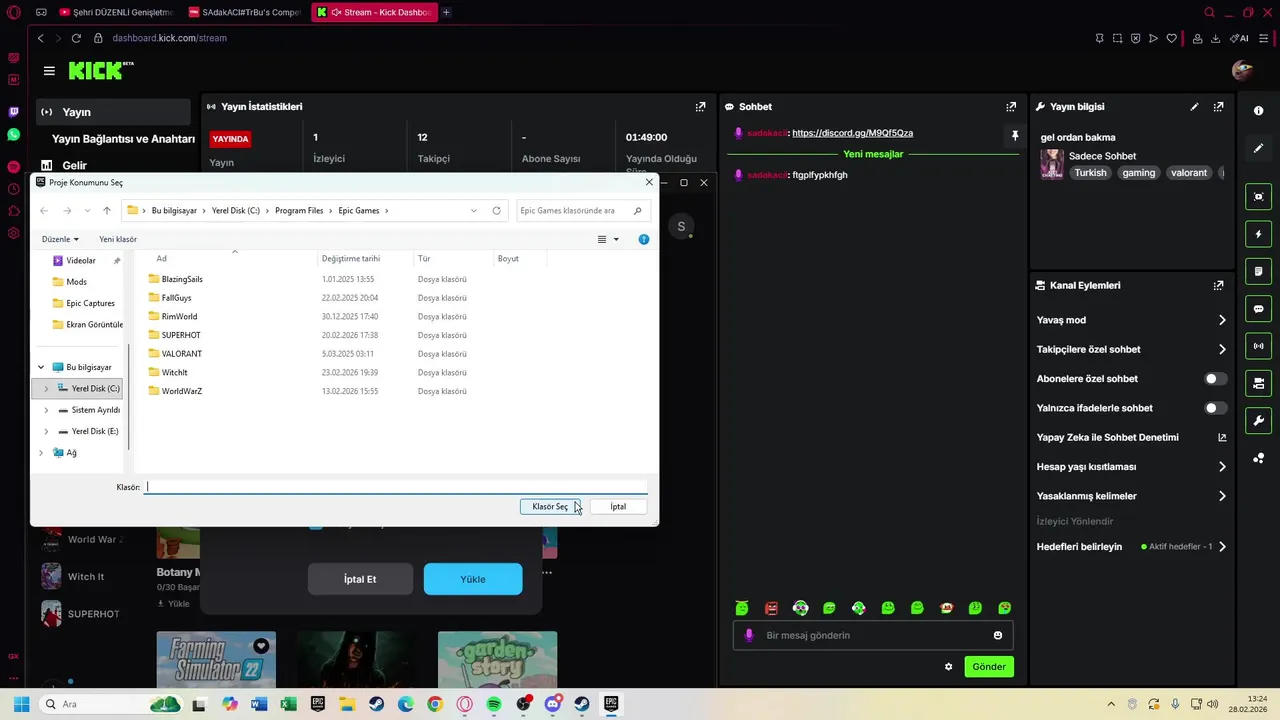Select the VALORANT folder
The width and height of the screenshot is (1280, 720).
[x=182, y=354]
